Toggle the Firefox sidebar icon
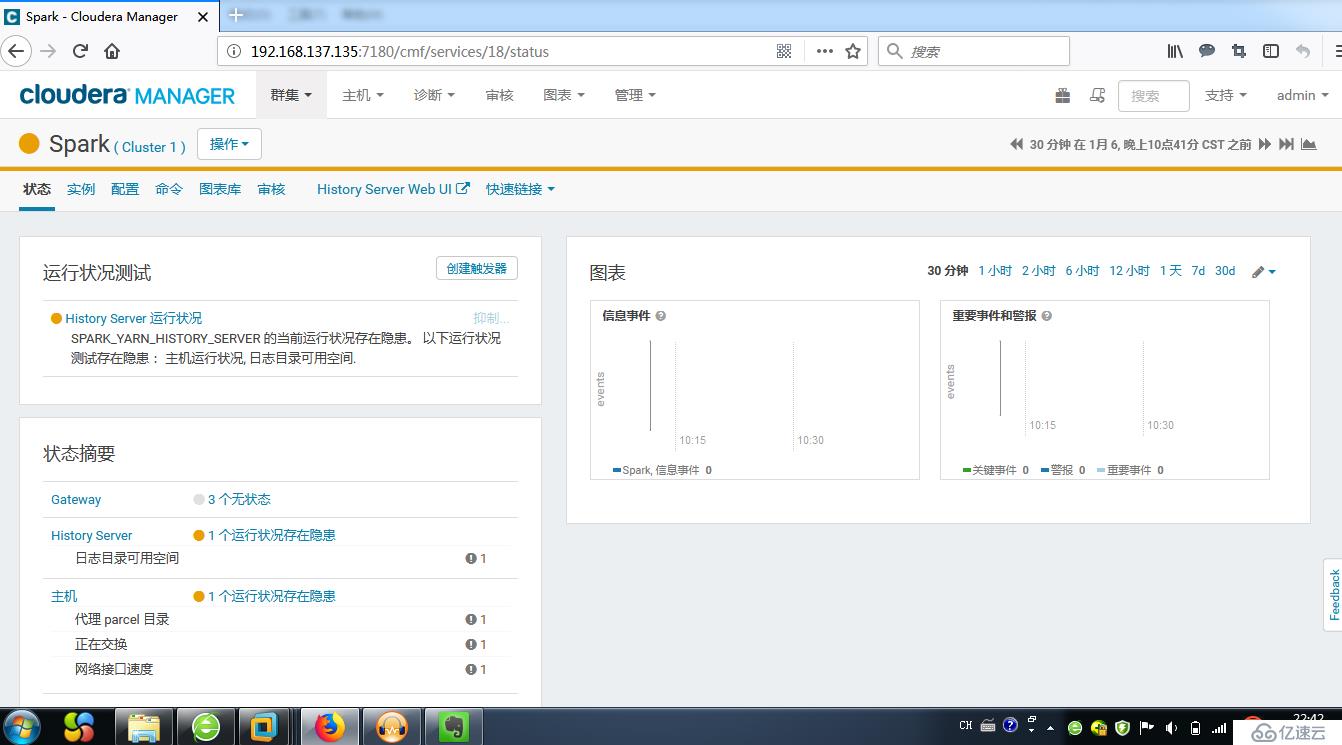 tap(1271, 51)
